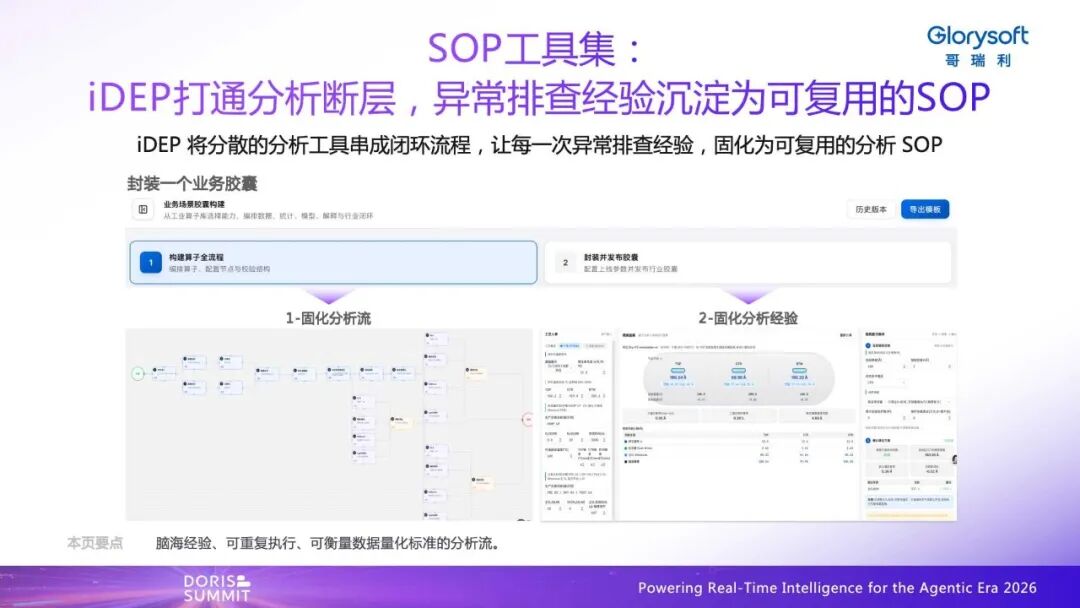Click the 1-固化分析流 label

[329, 318]
